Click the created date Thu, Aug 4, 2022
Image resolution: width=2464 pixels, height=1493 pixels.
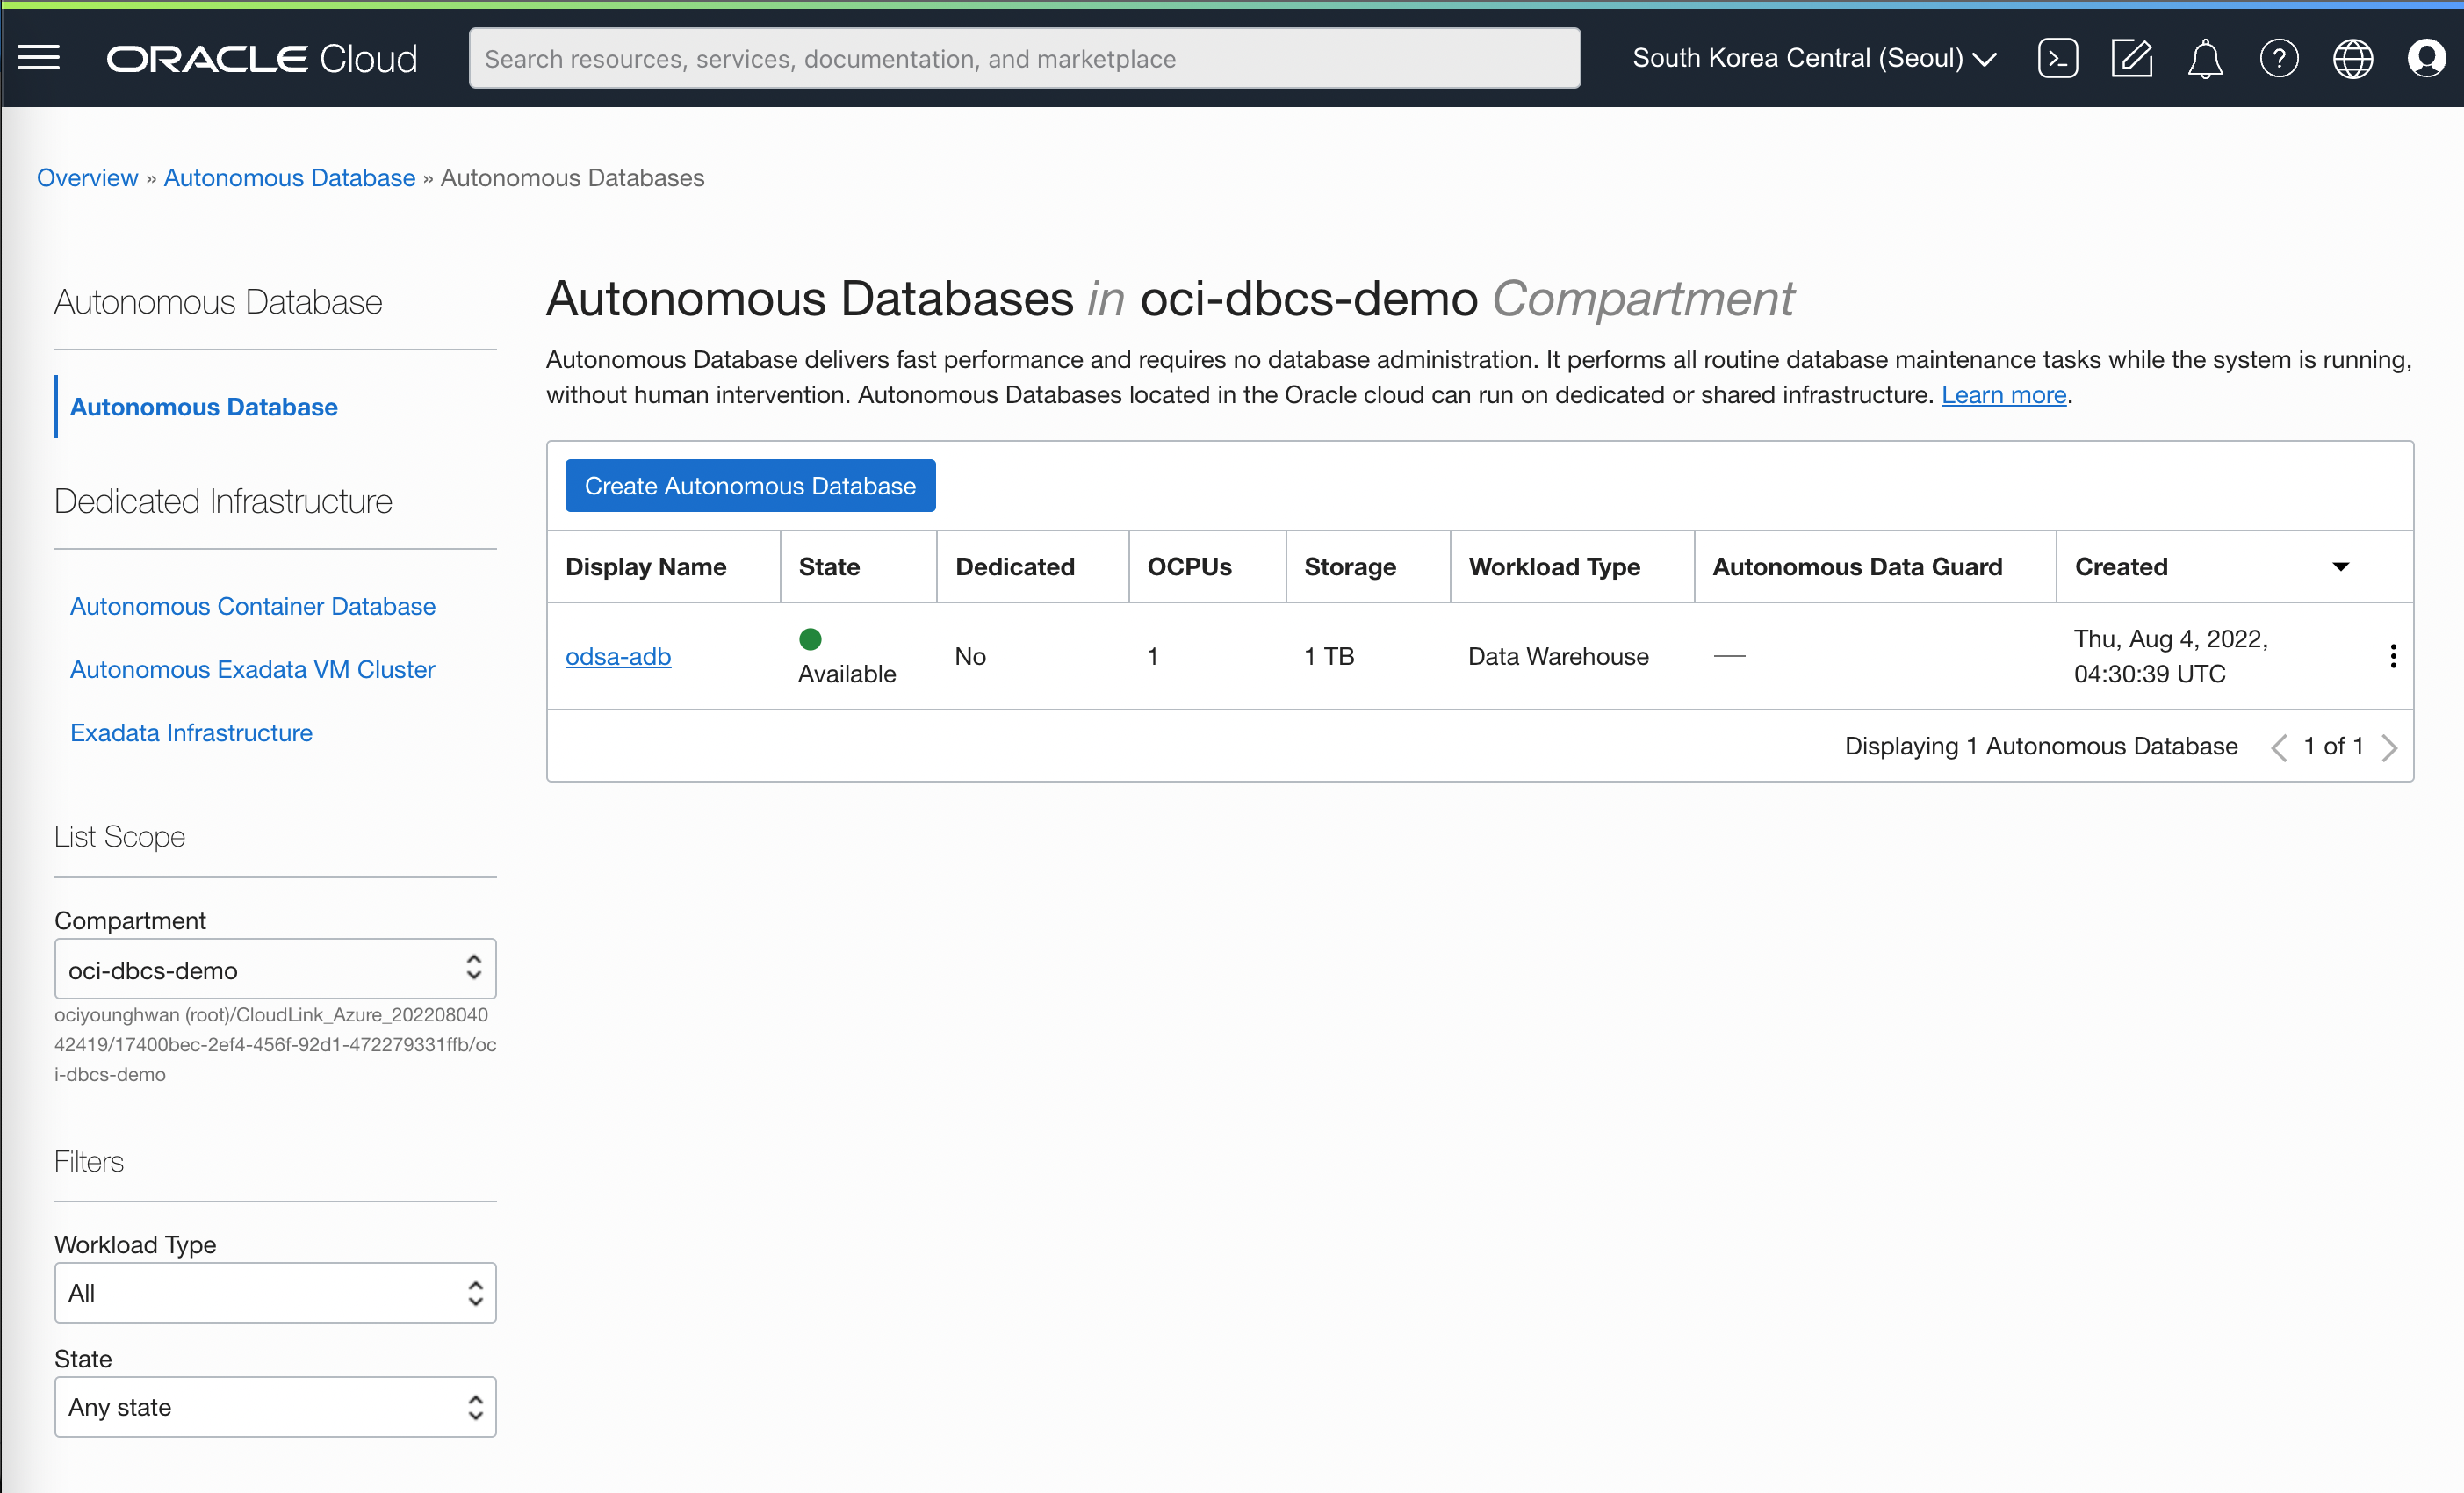point(2170,656)
